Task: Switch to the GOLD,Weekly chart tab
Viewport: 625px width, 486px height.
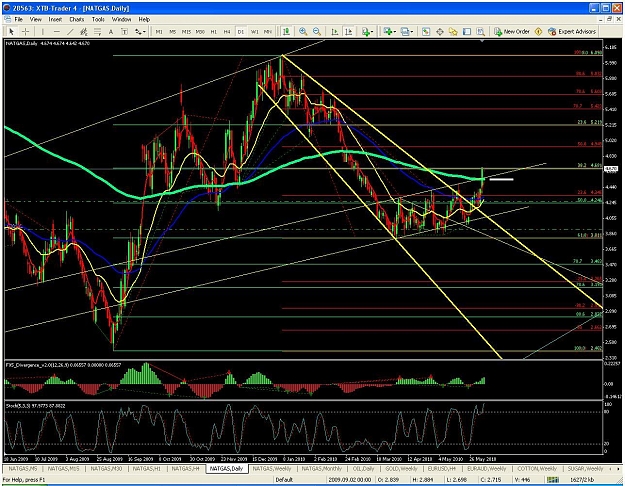Action: [401, 468]
